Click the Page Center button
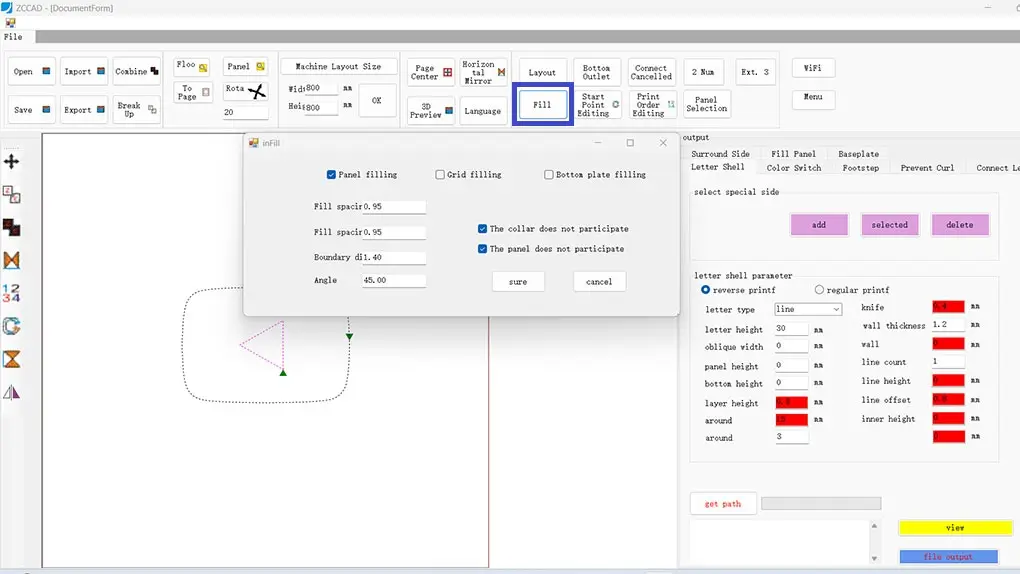The width and height of the screenshot is (1020, 574). 431,72
